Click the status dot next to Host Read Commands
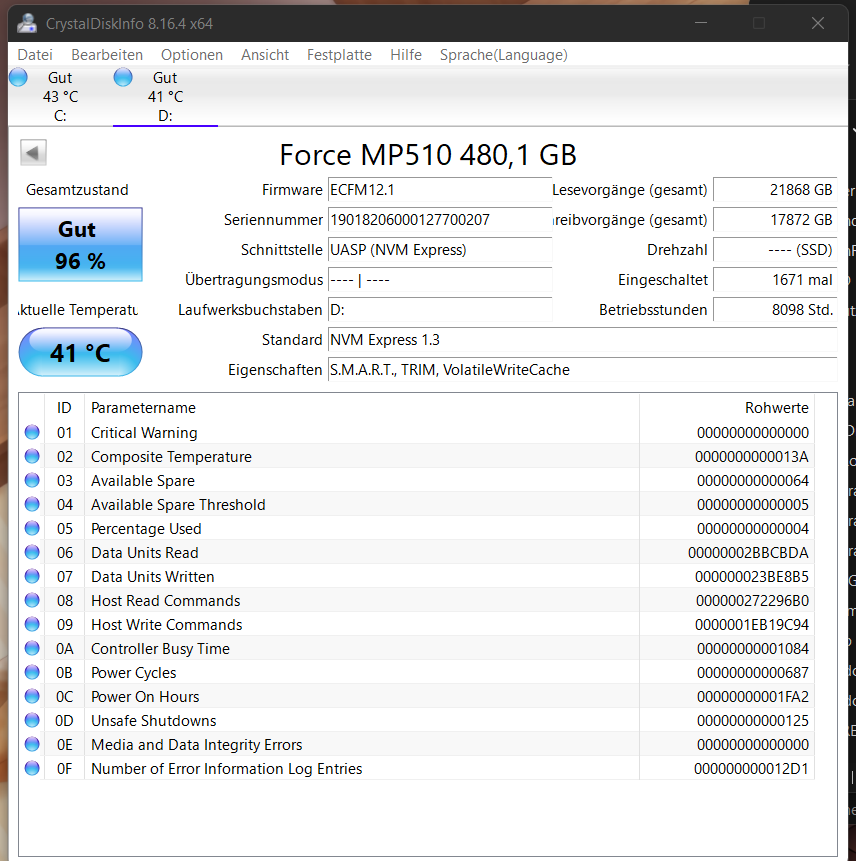856x861 pixels. [32, 600]
